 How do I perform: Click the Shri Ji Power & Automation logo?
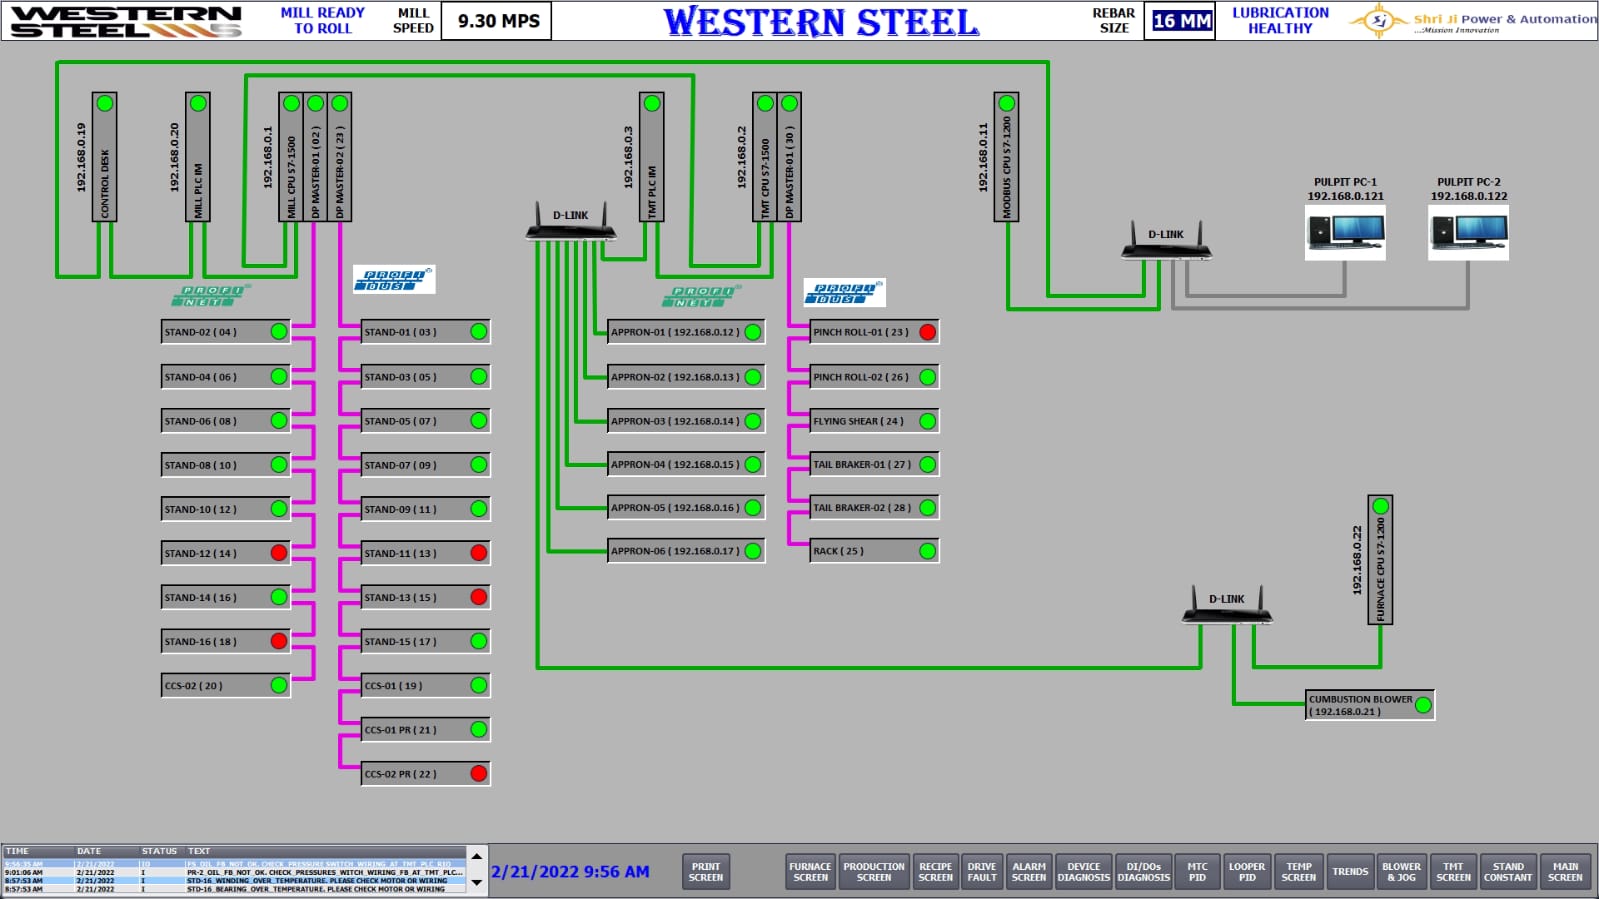coord(1472,21)
